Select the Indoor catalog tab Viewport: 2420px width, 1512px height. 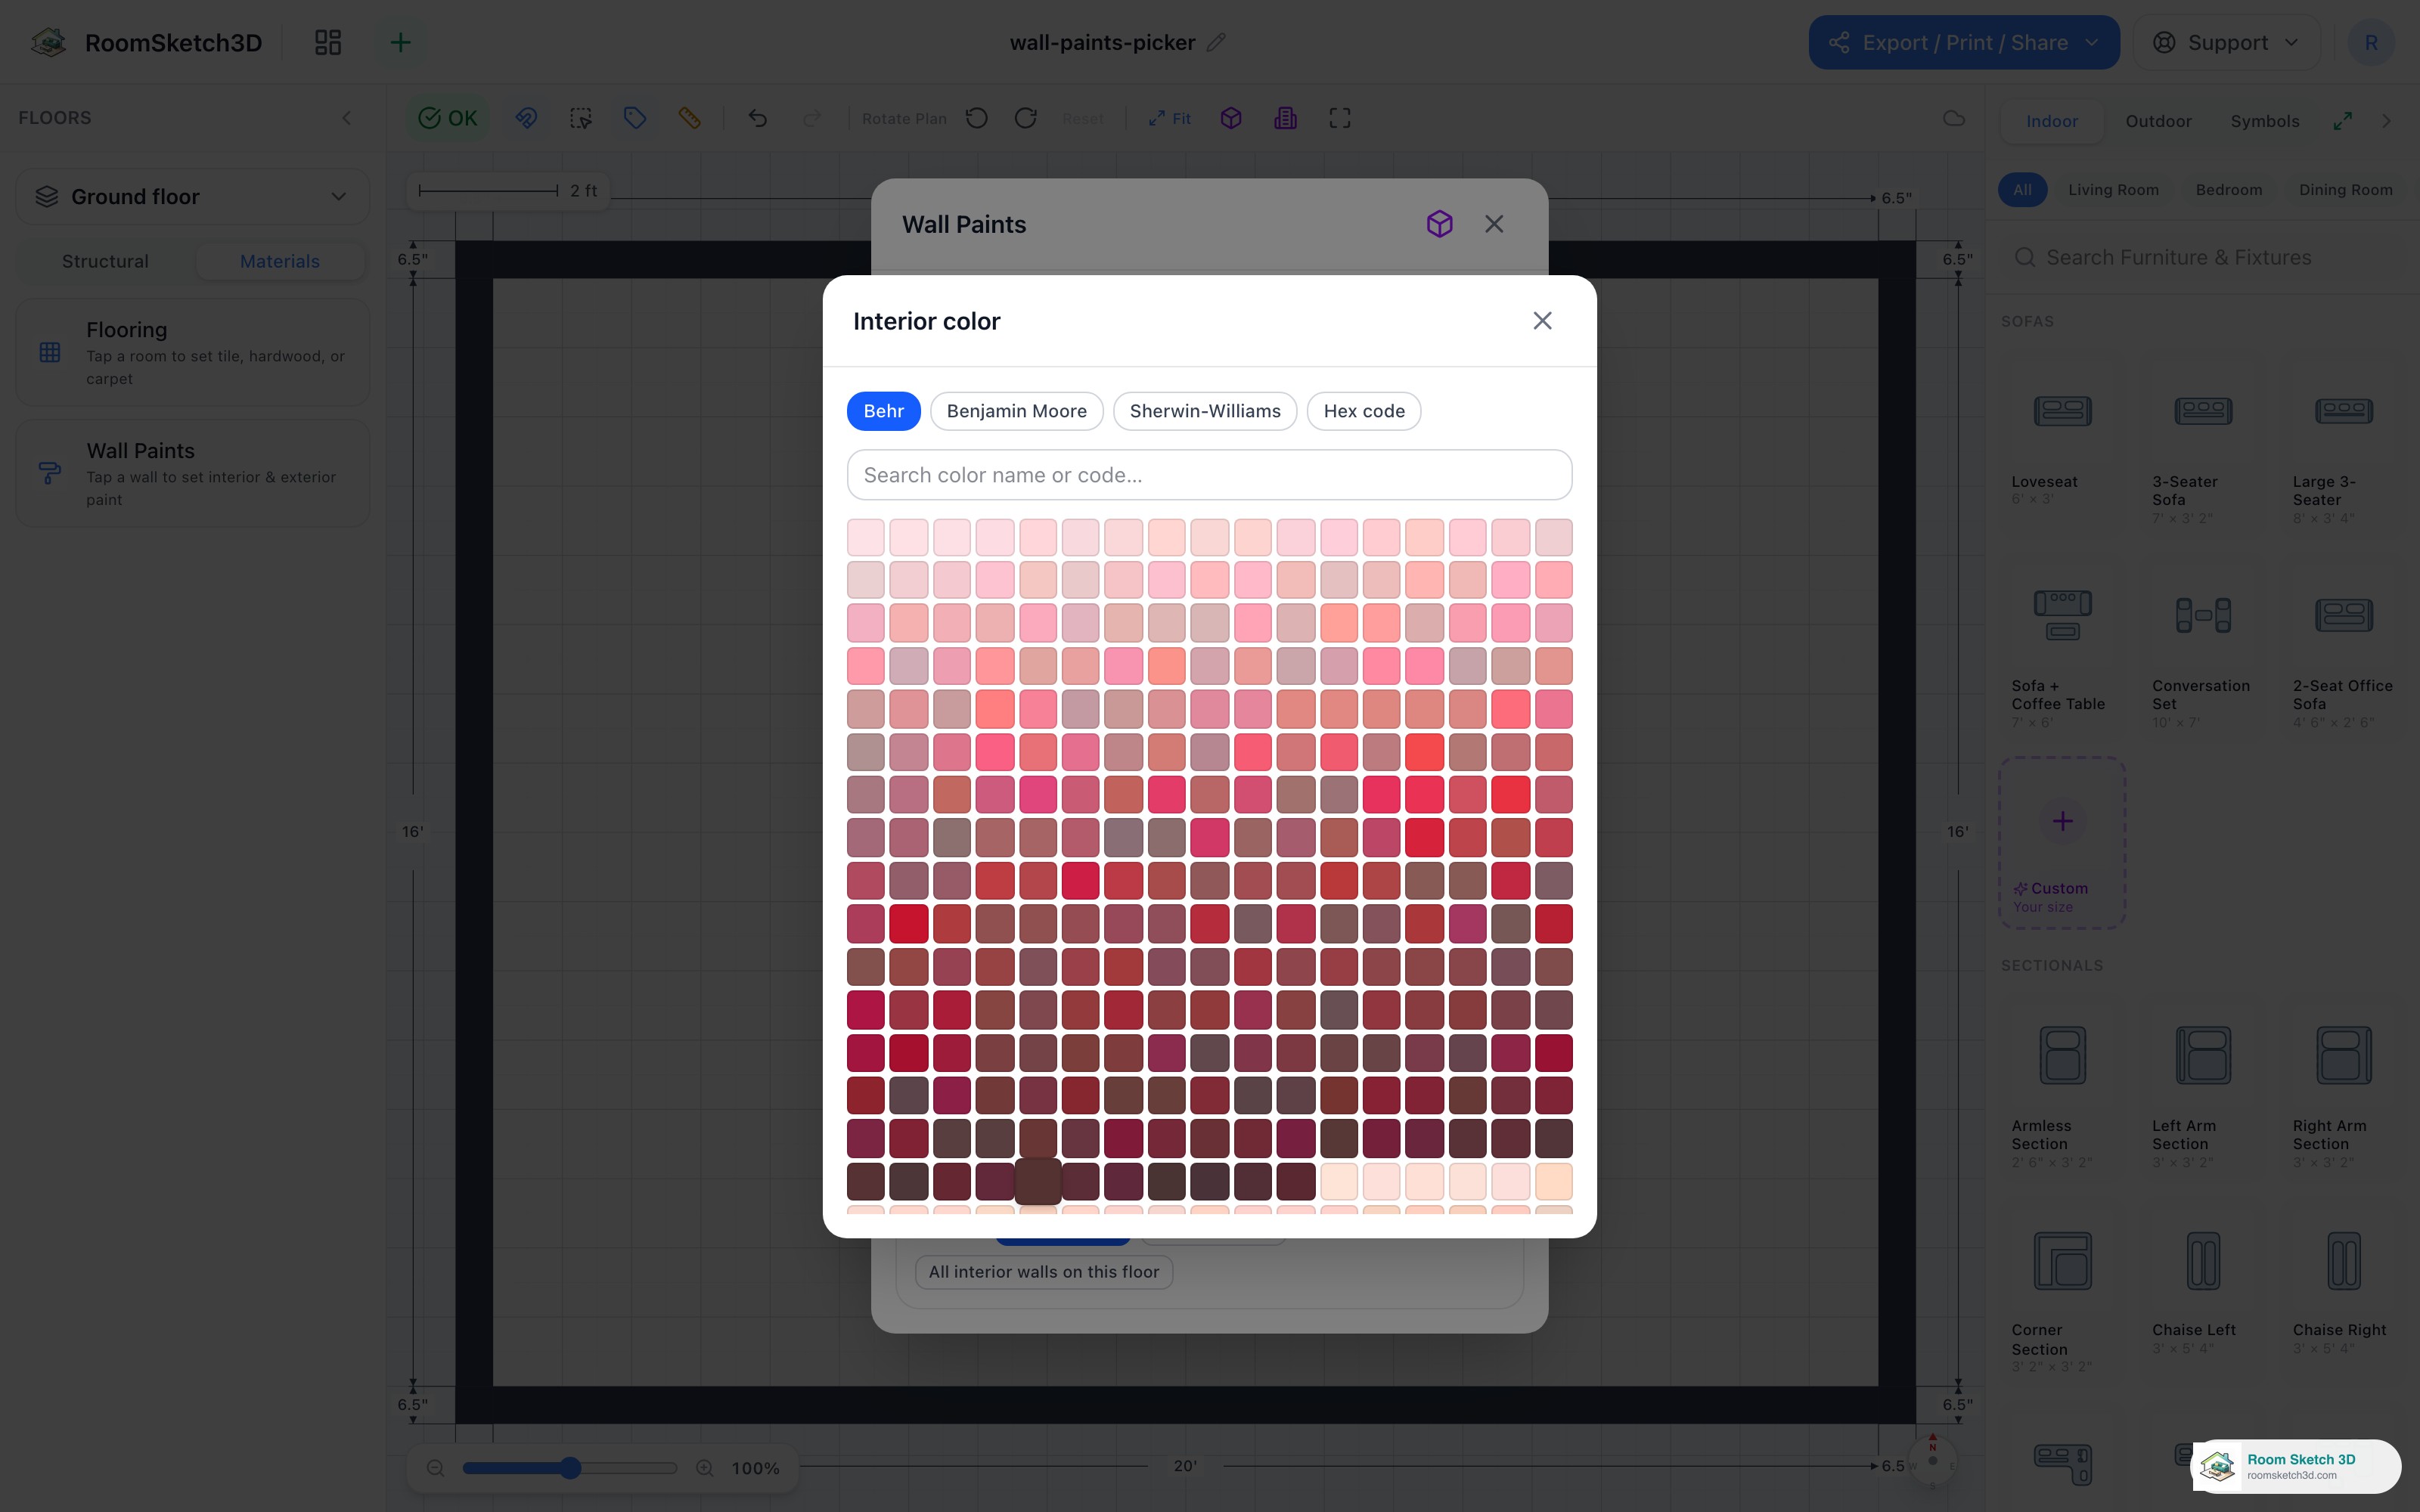click(x=2051, y=121)
